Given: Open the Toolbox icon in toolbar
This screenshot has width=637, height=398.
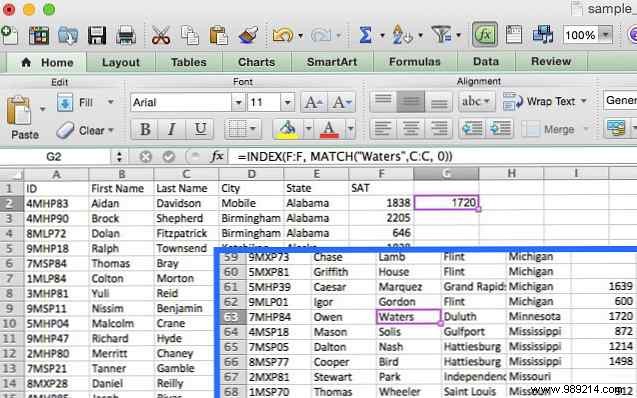Looking at the screenshot, I should point(514,35).
